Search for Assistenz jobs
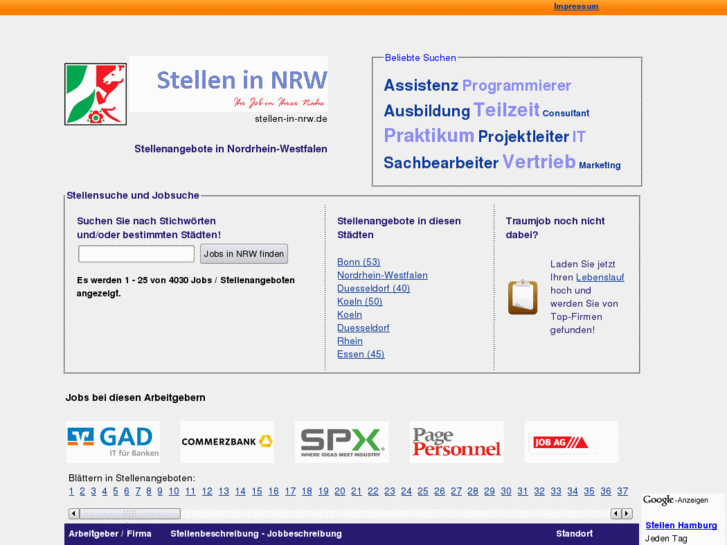 pyautogui.click(x=421, y=85)
